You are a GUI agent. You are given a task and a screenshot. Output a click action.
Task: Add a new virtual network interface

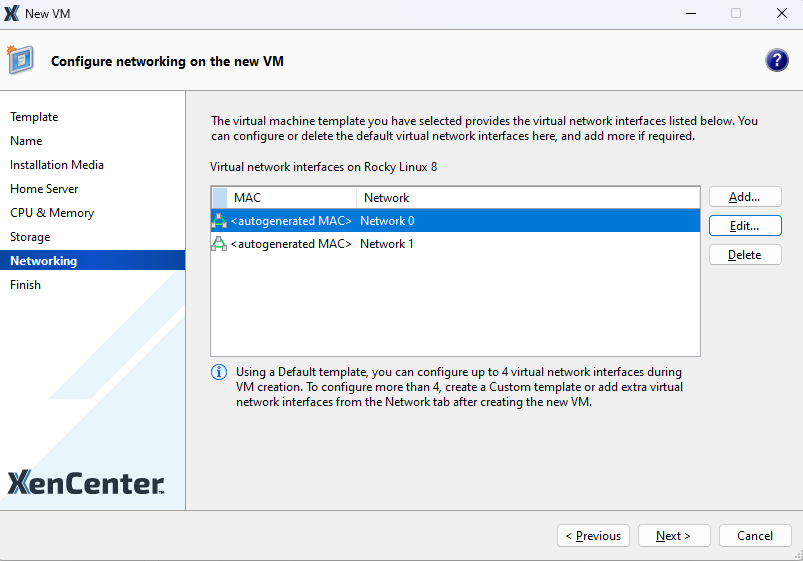745,197
